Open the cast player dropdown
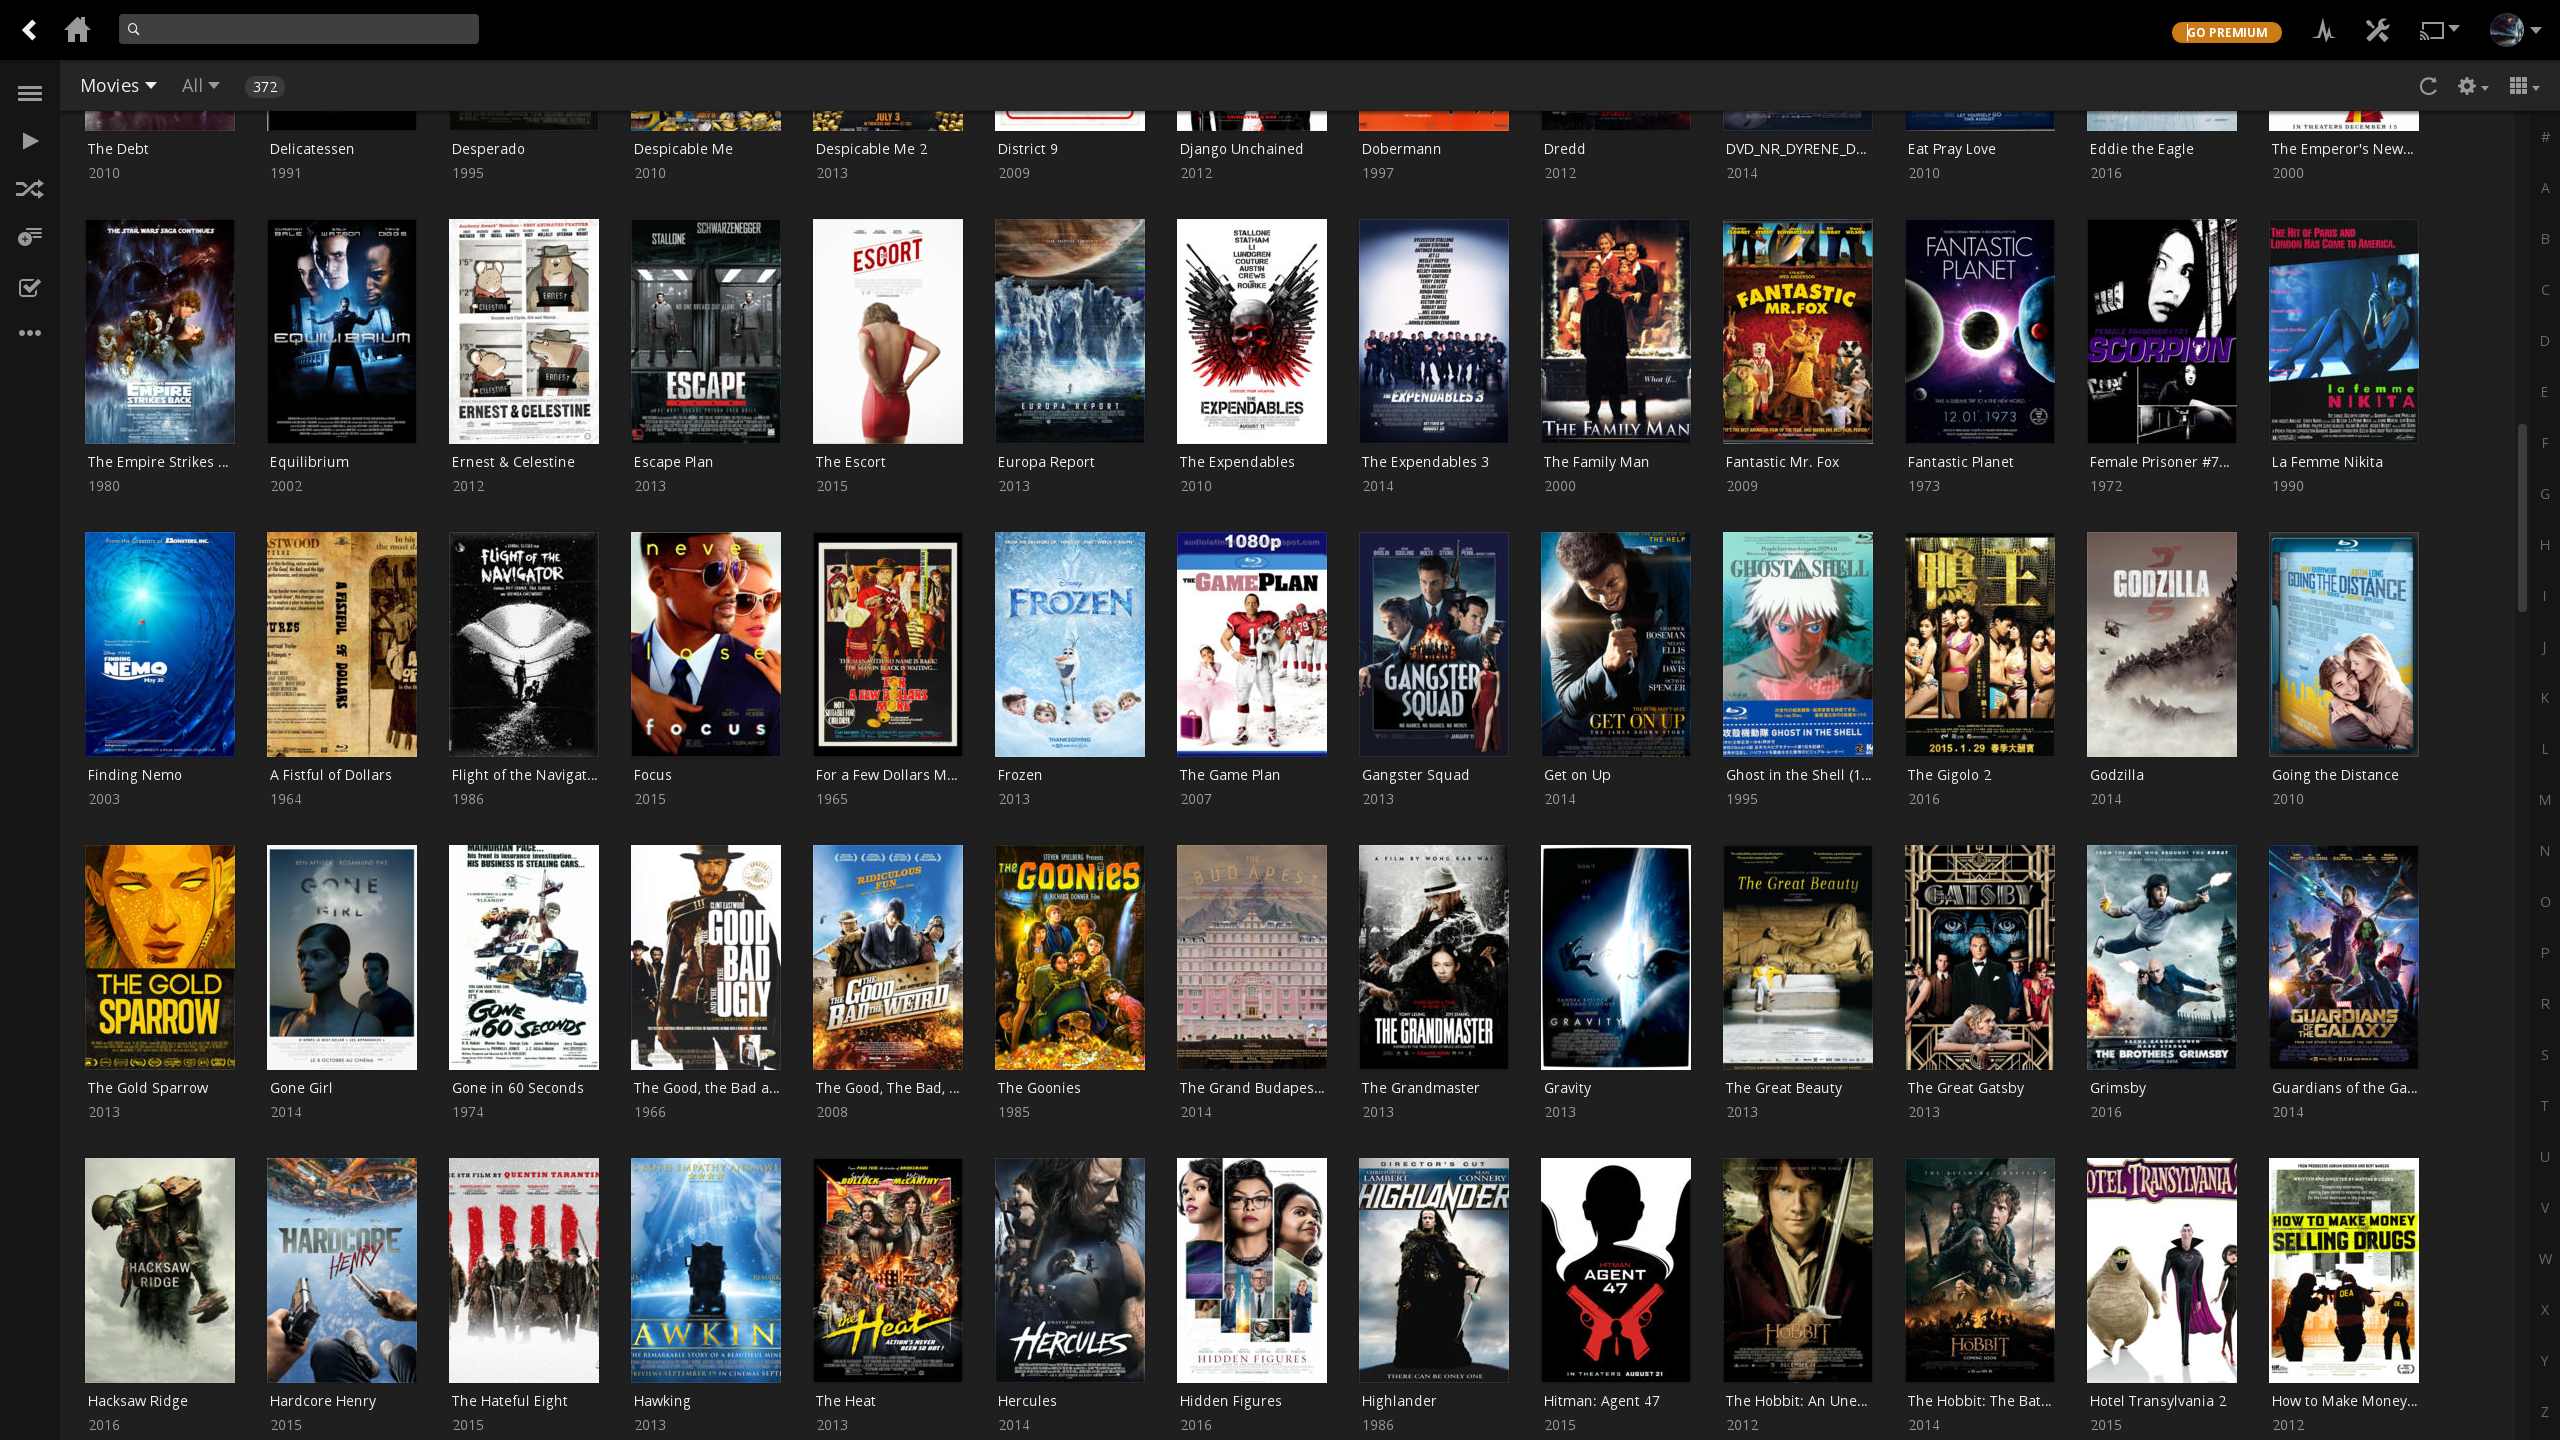Image resolution: width=2560 pixels, height=1440 pixels. [2439, 30]
